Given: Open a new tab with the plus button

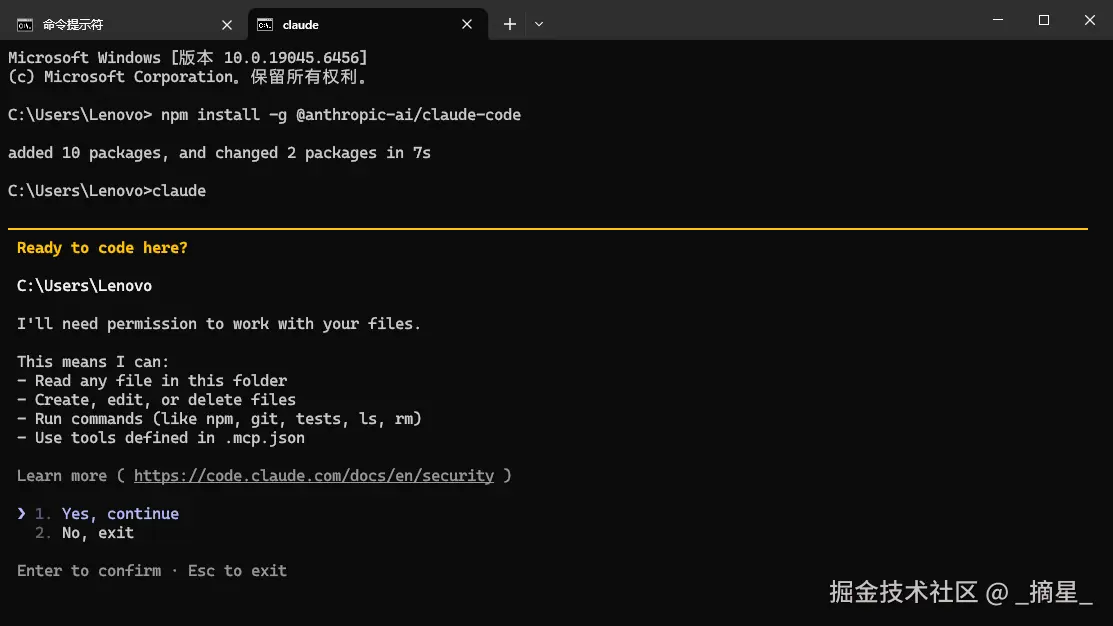Looking at the screenshot, I should pyautogui.click(x=510, y=24).
